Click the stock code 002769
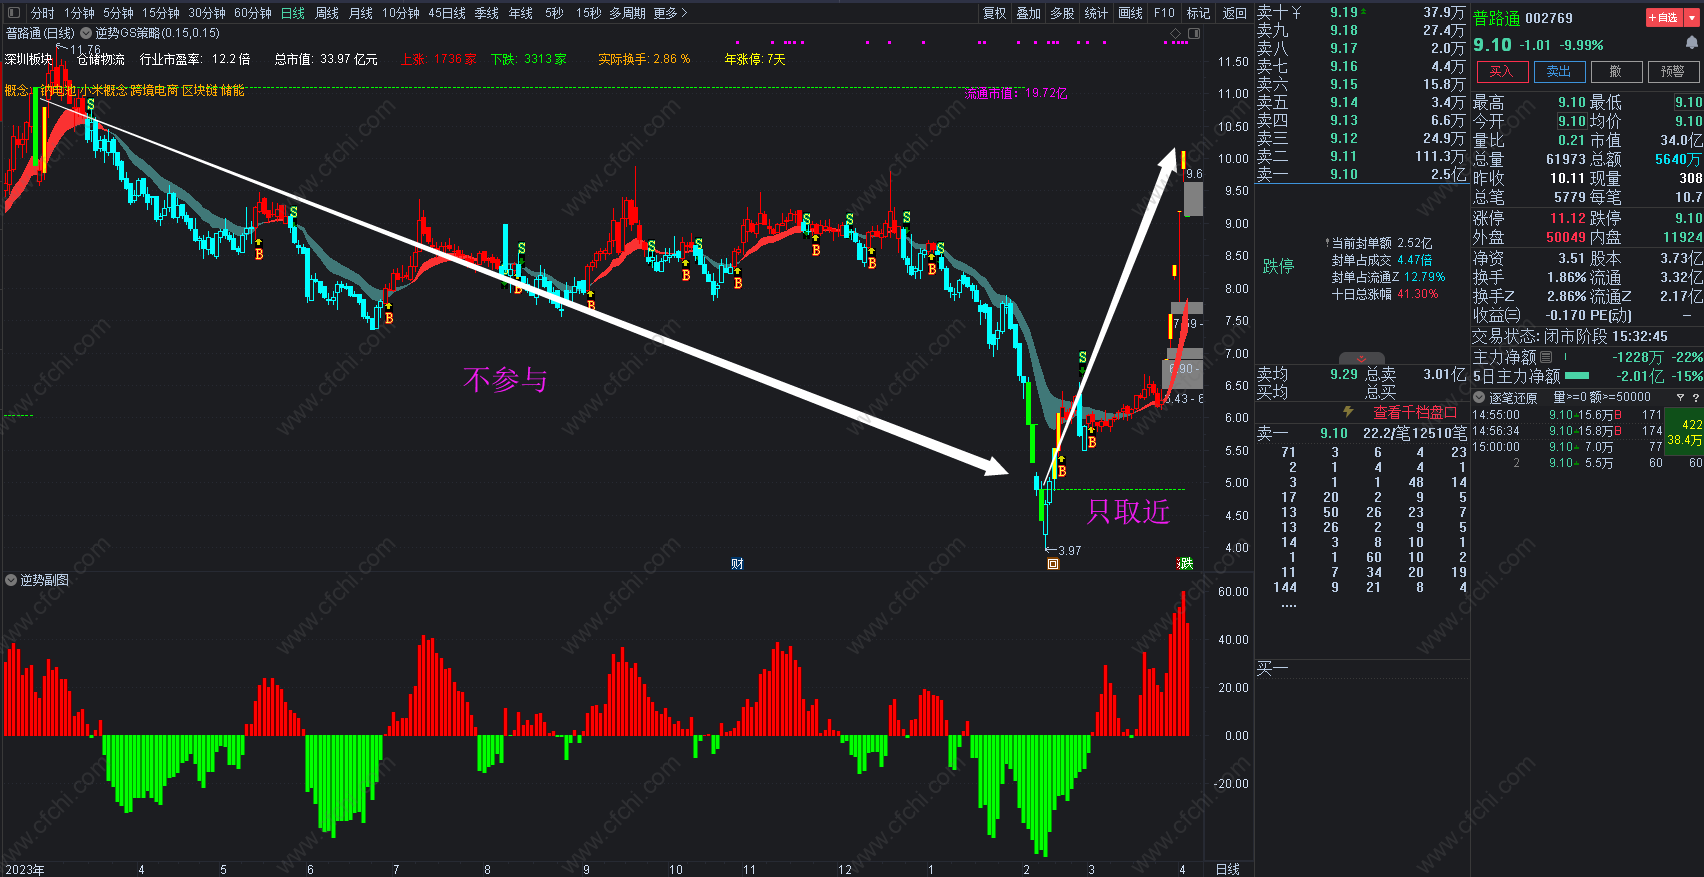The height and width of the screenshot is (877, 1704). point(1549,18)
